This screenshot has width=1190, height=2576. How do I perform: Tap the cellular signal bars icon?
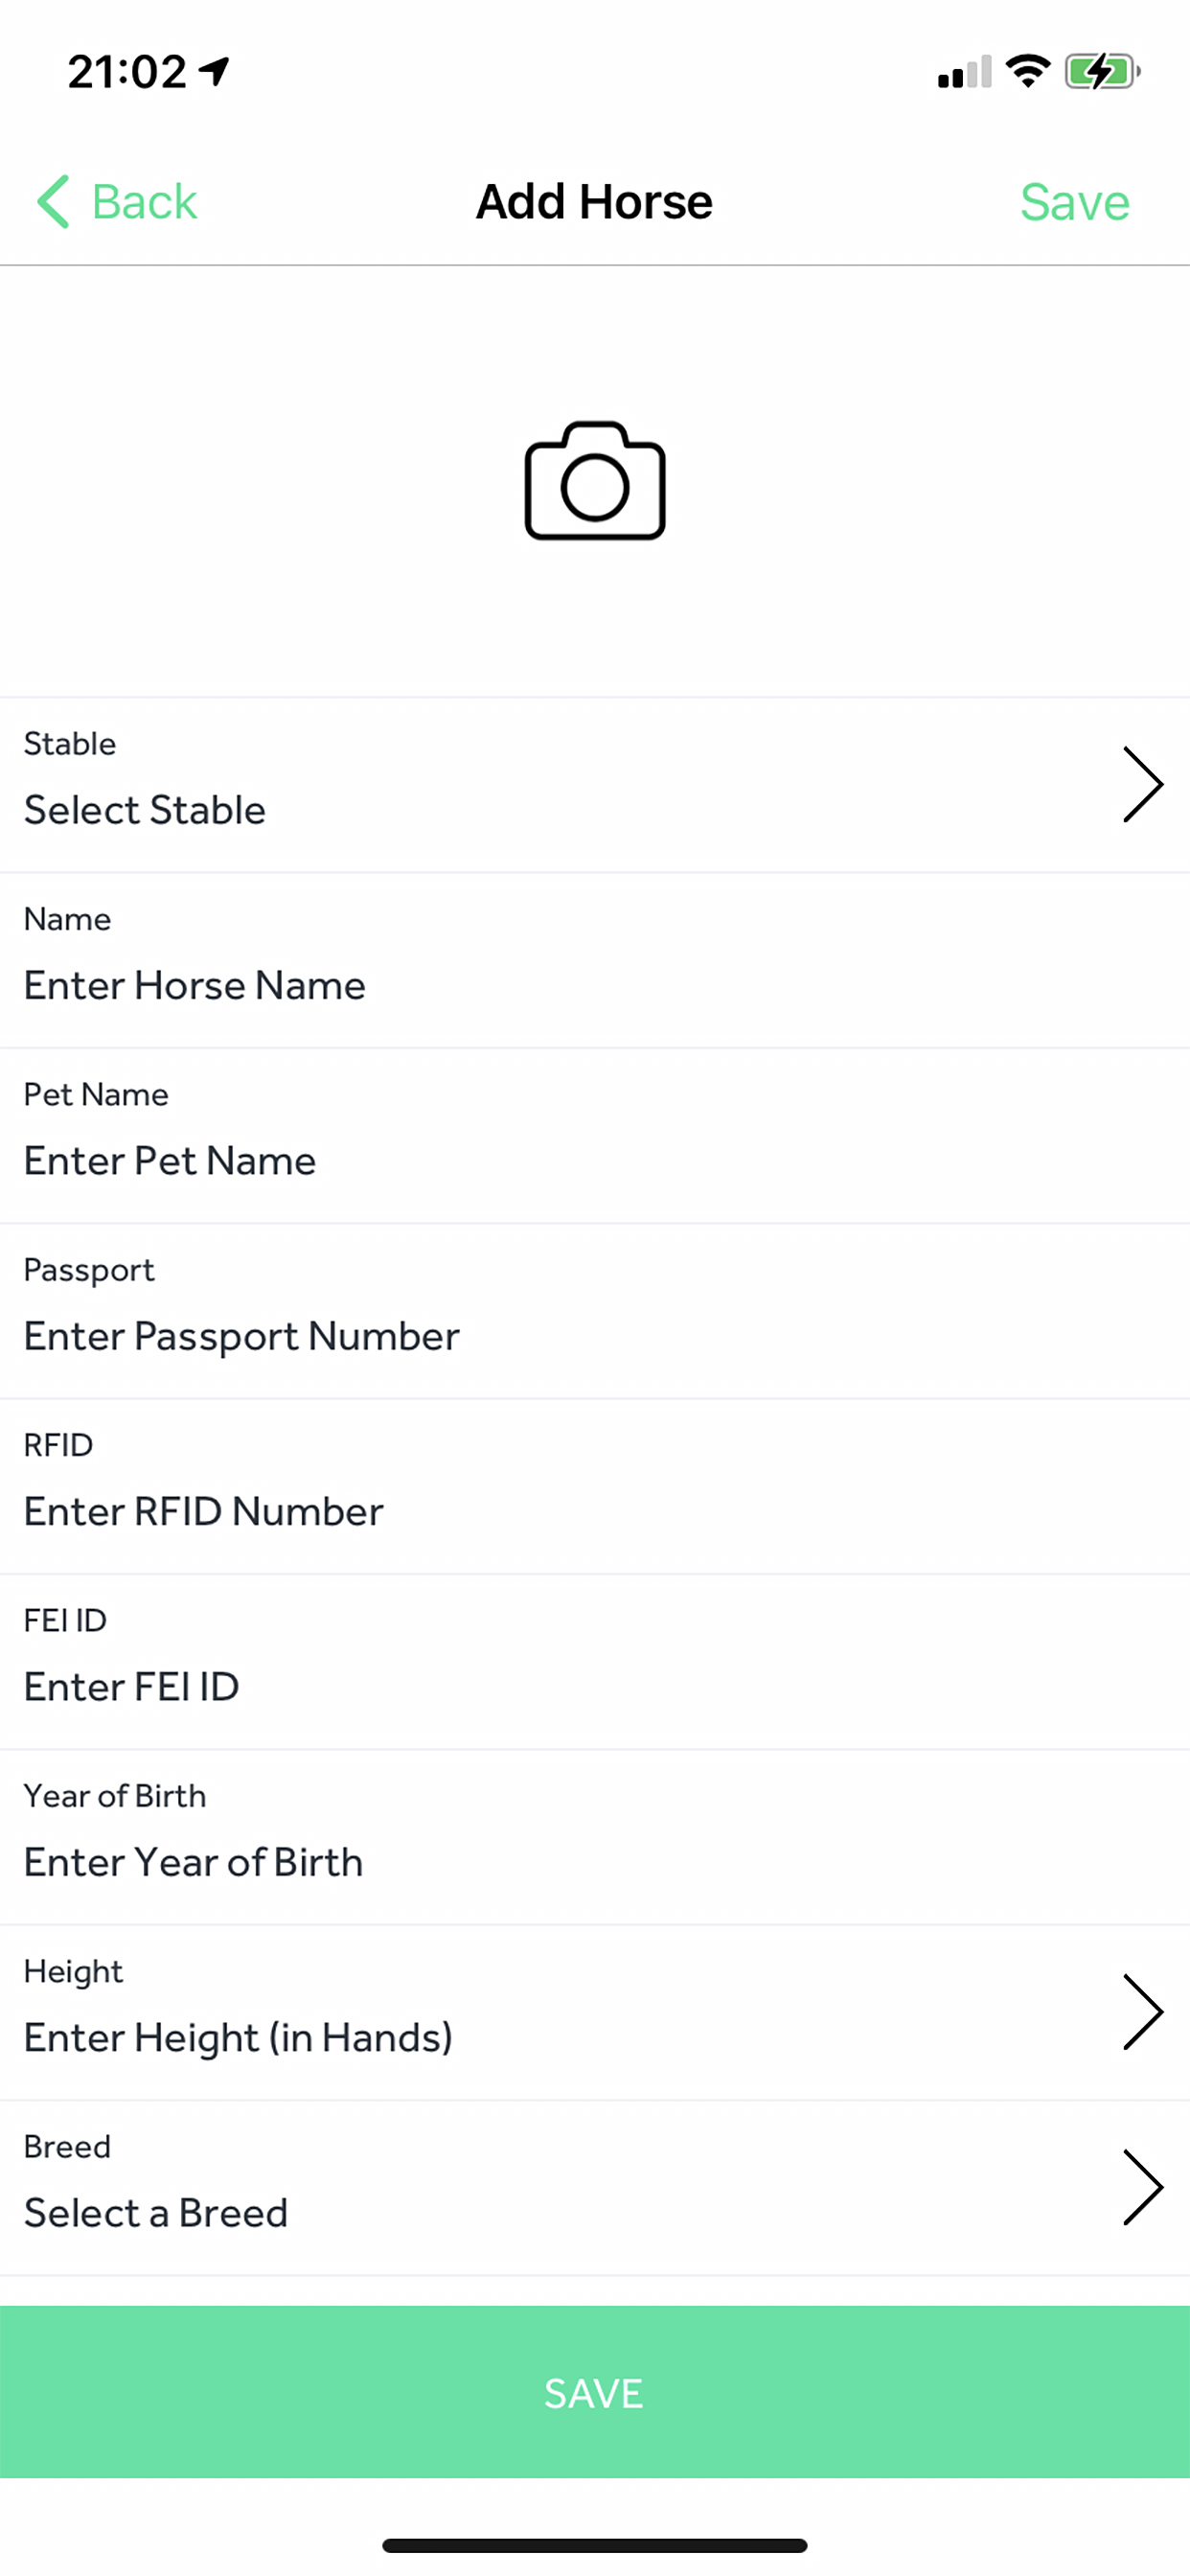pos(964,72)
